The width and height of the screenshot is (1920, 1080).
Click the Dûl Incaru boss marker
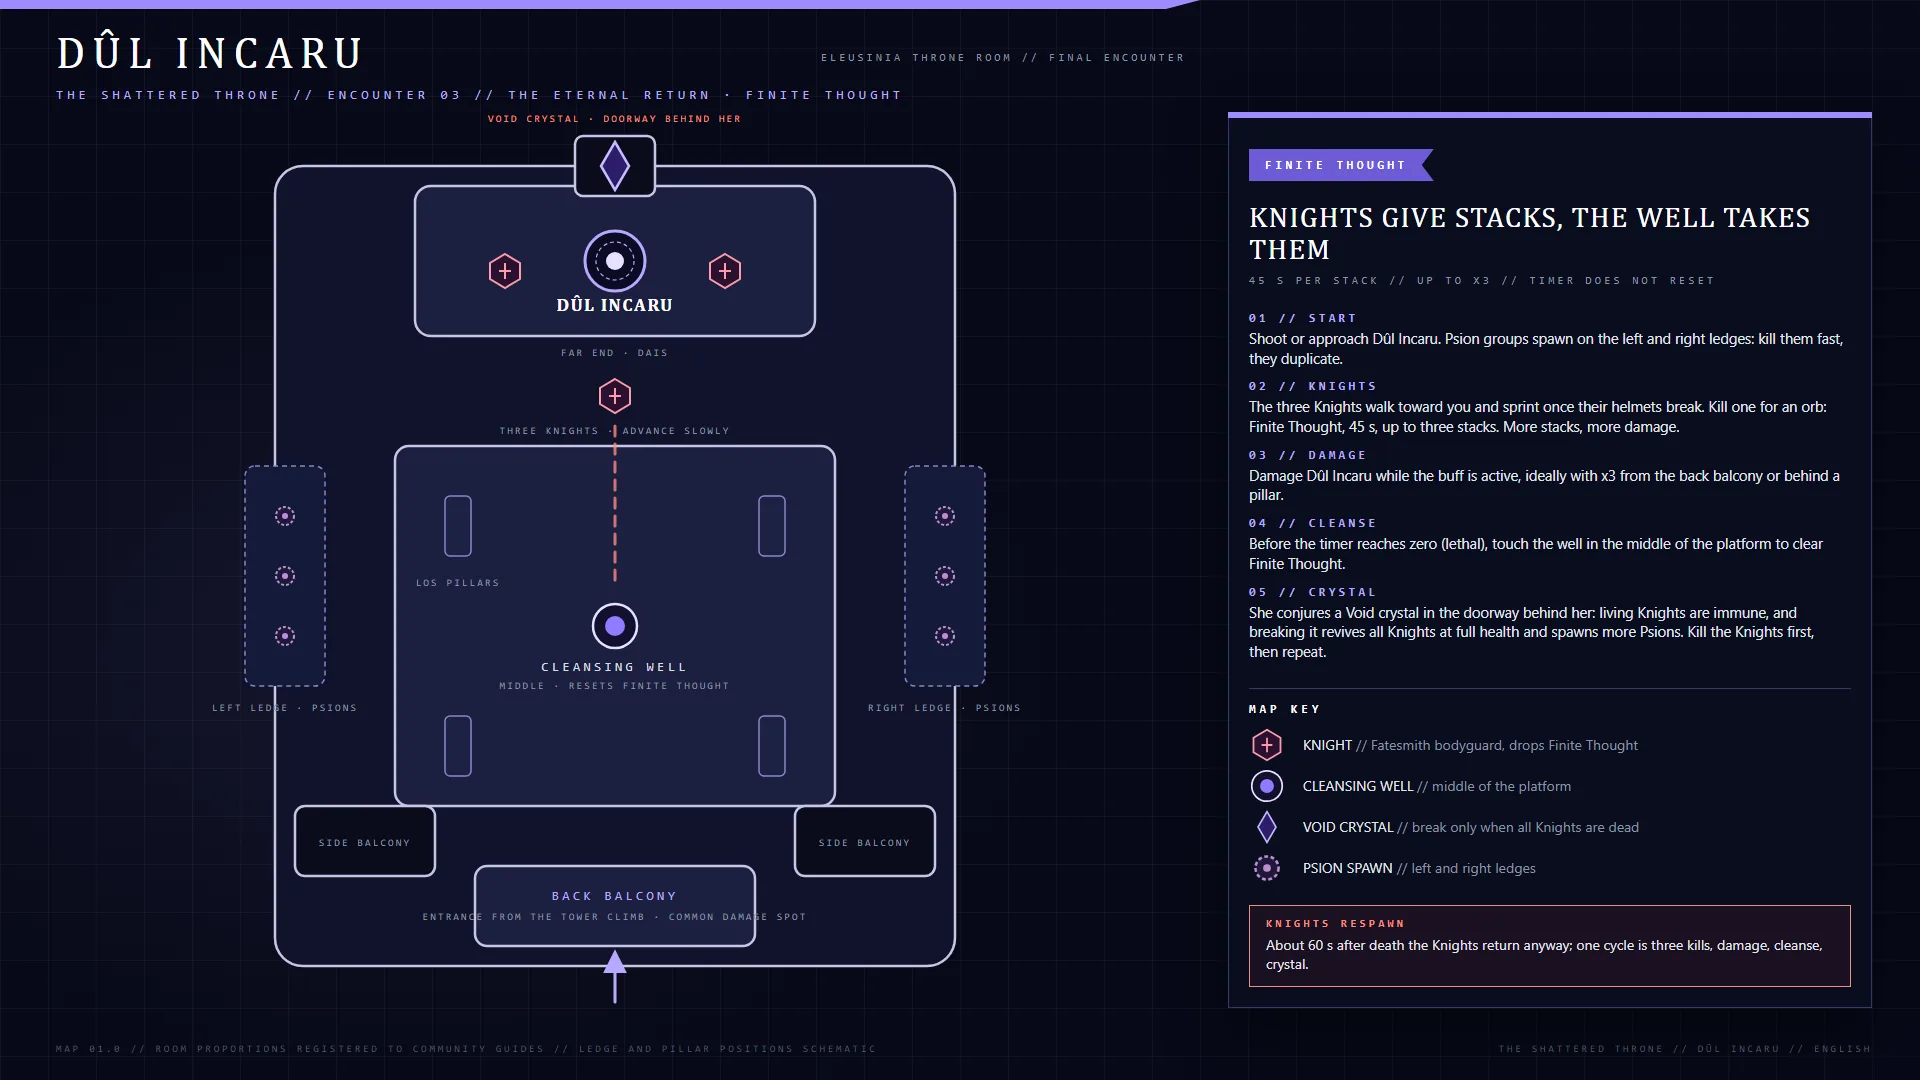[x=615, y=261]
